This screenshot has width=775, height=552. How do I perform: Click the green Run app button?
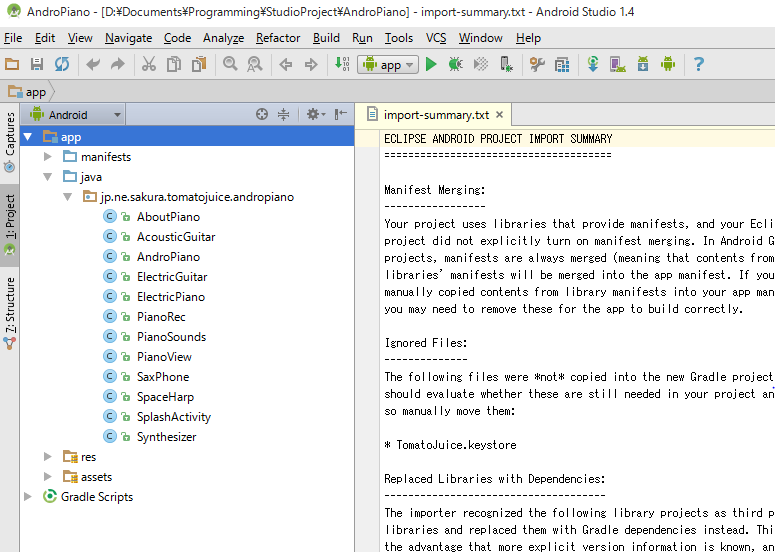click(431, 65)
